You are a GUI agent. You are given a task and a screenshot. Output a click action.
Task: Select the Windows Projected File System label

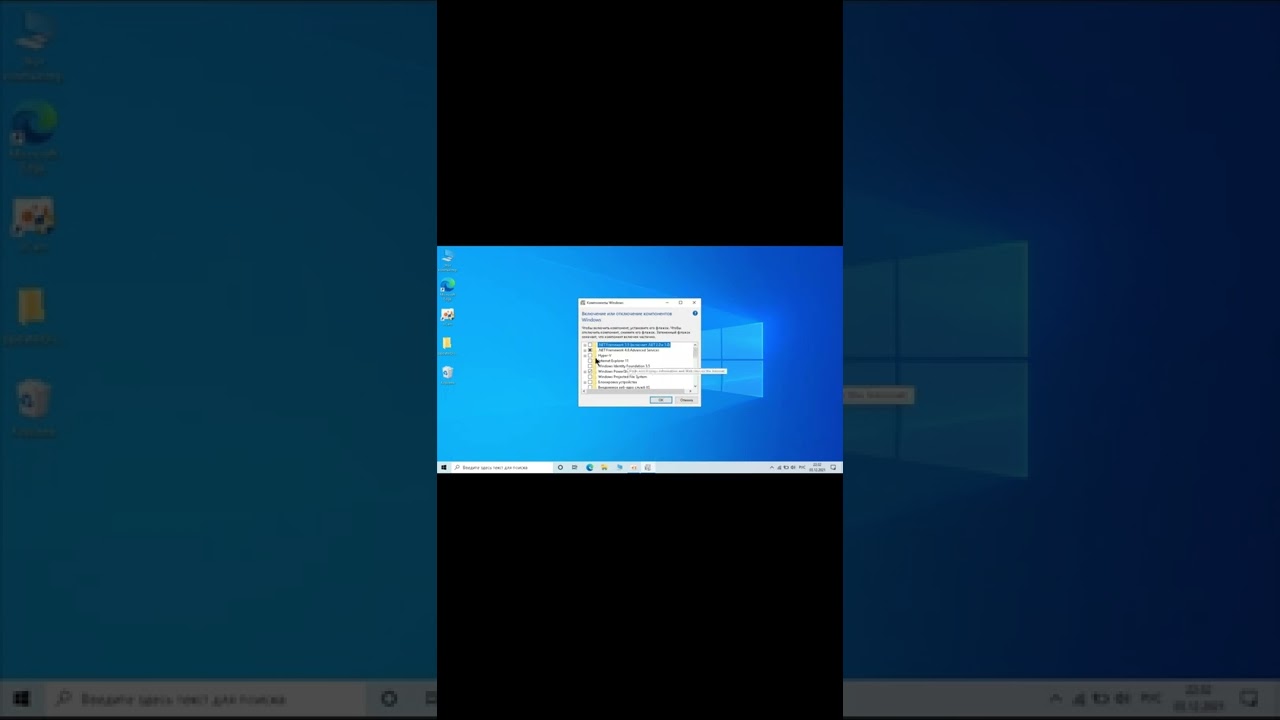click(622, 377)
